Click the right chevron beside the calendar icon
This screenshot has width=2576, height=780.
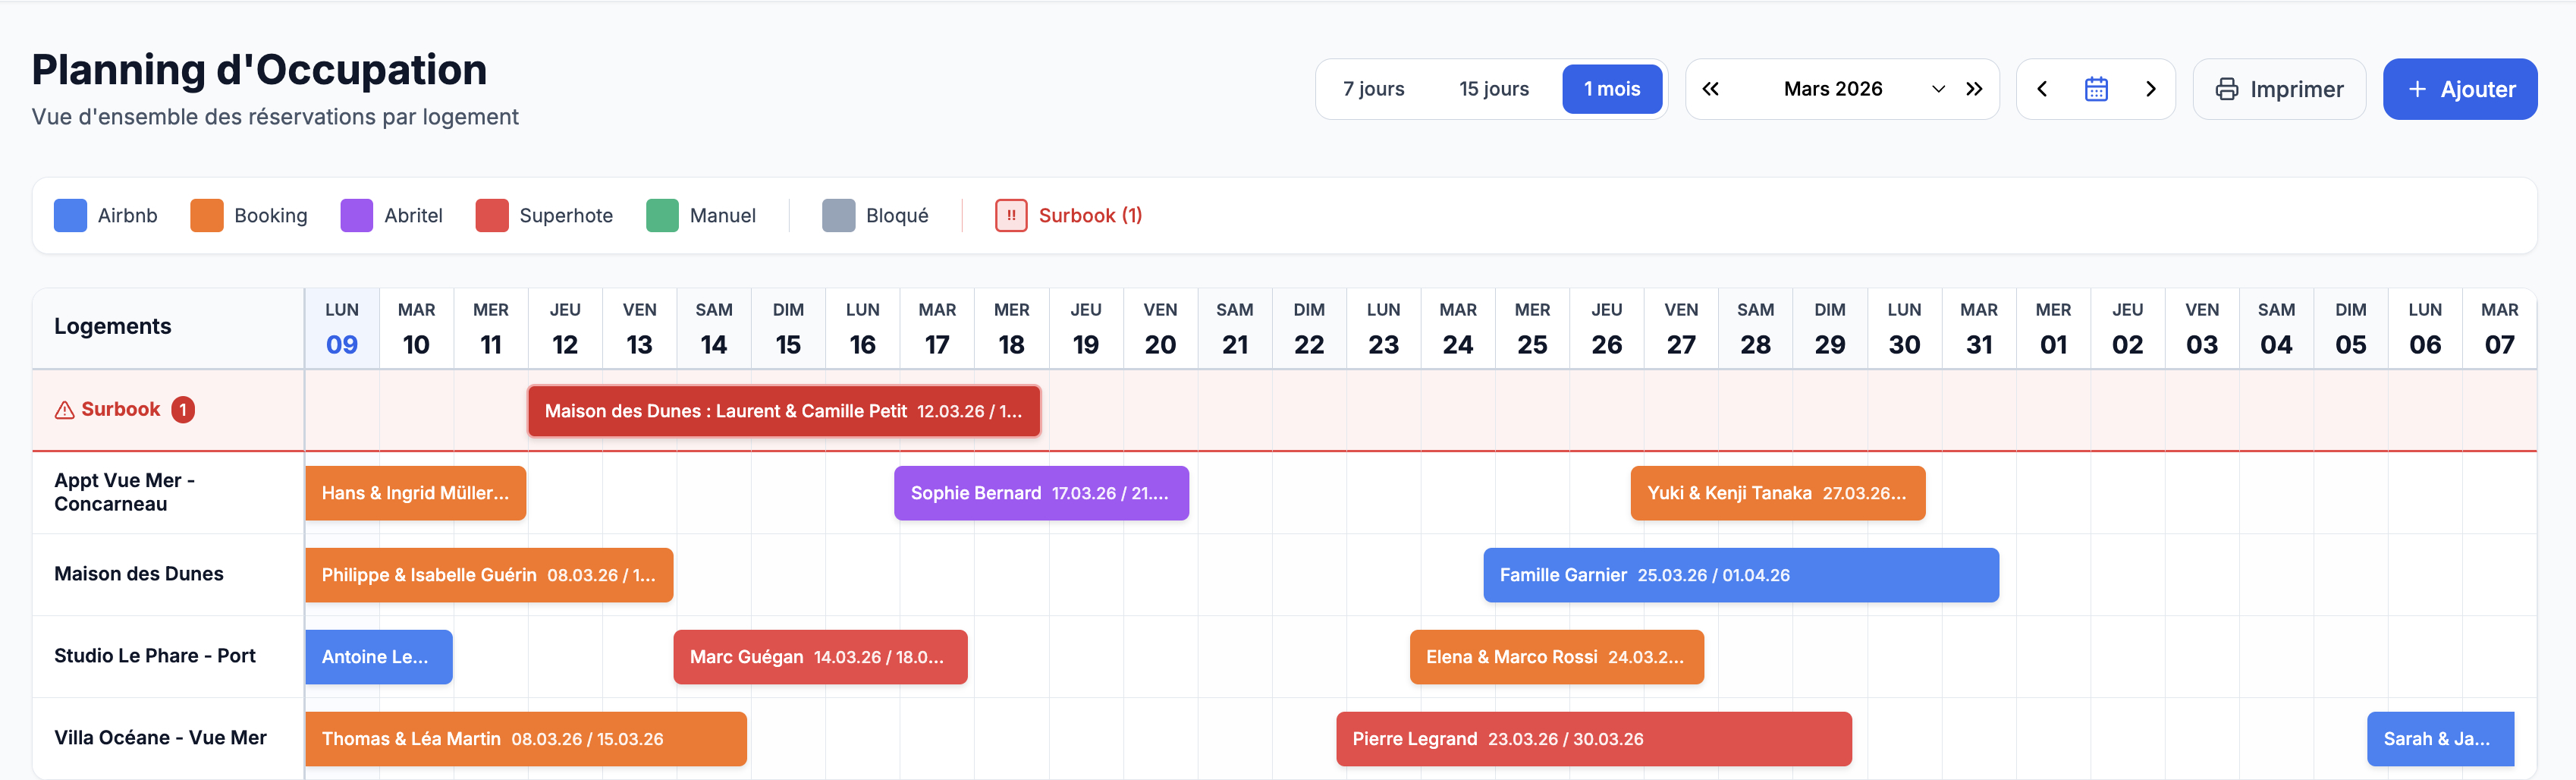(x=2152, y=89)
